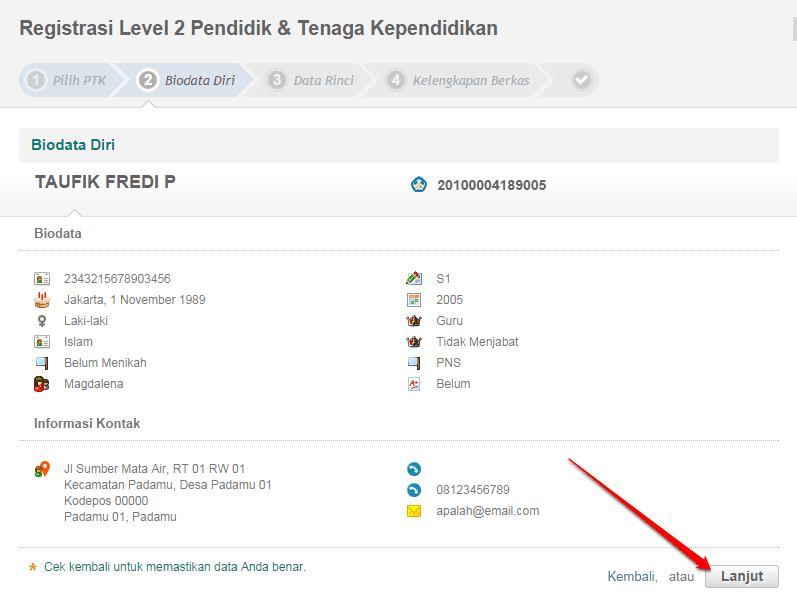Click the Lanjut button
This screenshot has width=797, height=613.
point(742,576)
